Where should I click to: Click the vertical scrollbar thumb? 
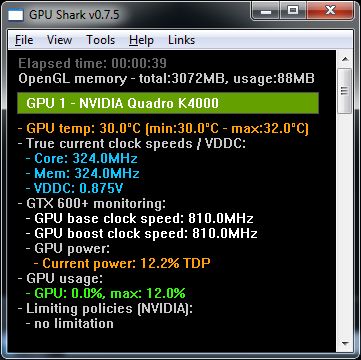pyautogui.click(x=345, y=91)
